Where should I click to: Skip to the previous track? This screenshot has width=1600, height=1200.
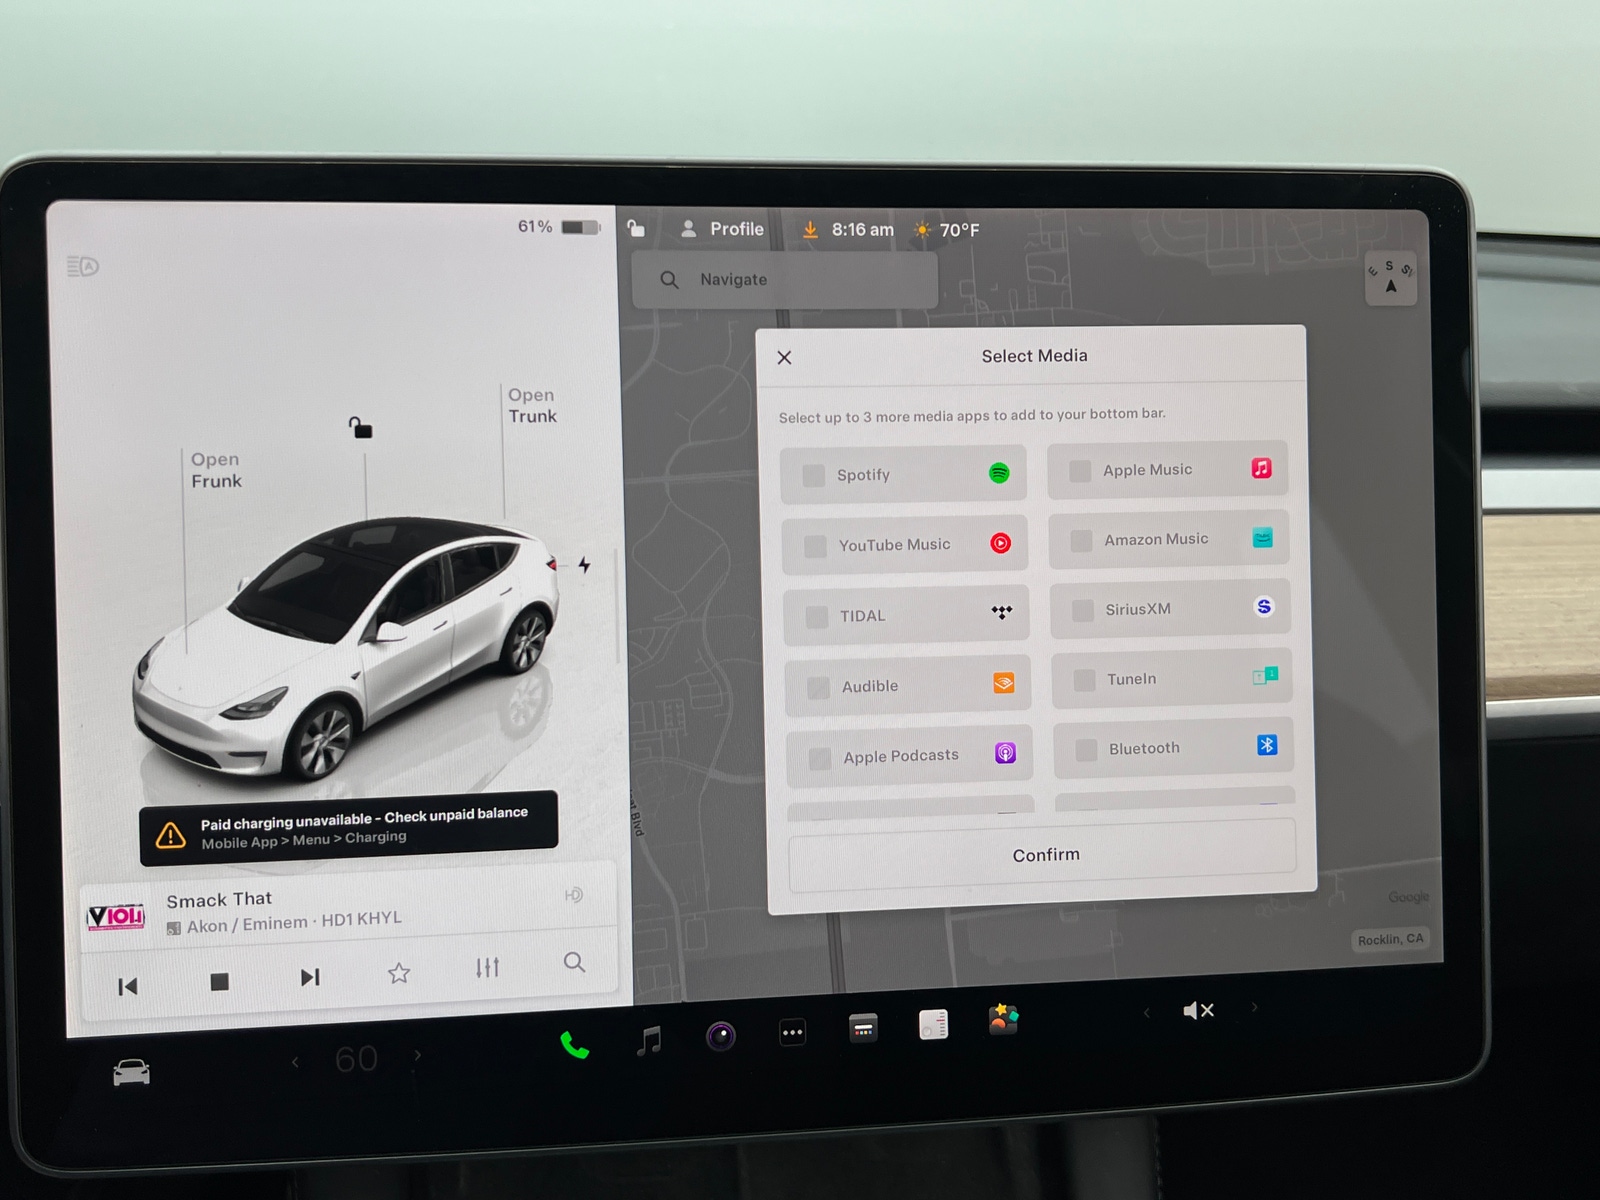[128, 987]
